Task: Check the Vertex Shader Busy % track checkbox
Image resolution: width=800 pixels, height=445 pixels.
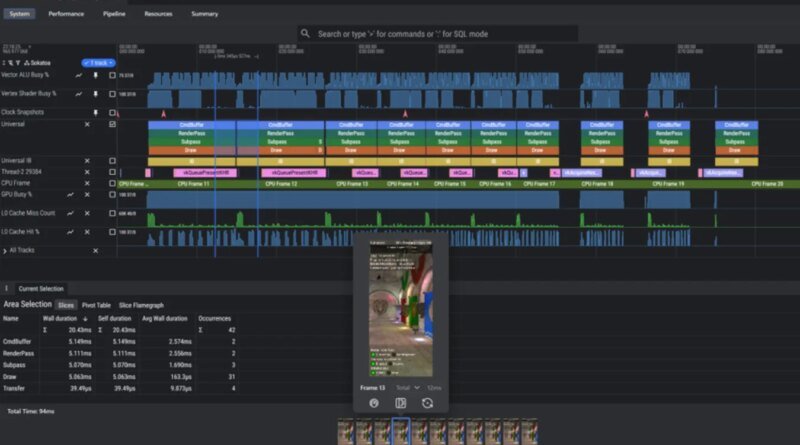Action: (112, 94)
